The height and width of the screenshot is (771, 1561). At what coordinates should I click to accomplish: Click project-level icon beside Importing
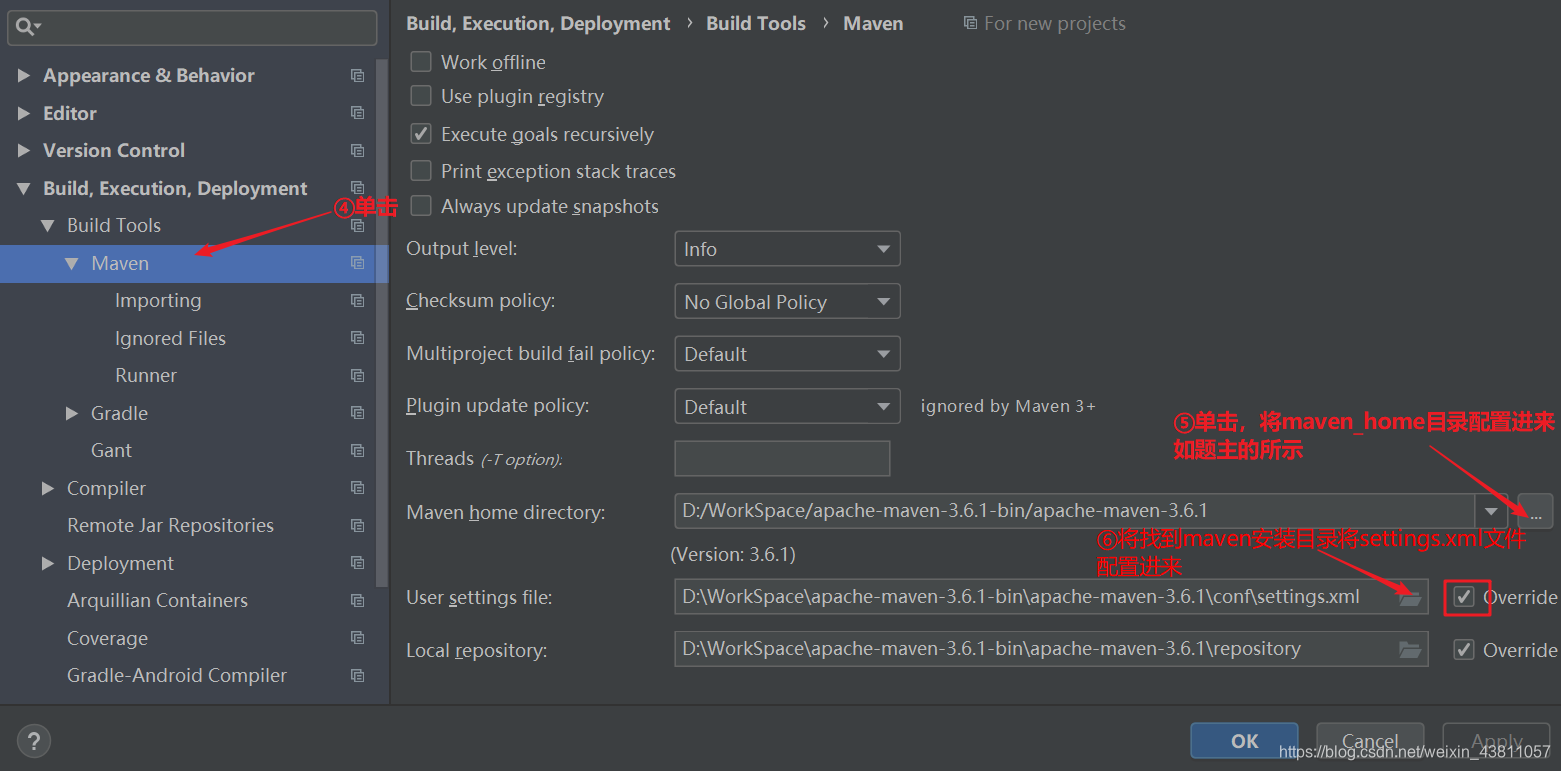(x=357, y=300)
